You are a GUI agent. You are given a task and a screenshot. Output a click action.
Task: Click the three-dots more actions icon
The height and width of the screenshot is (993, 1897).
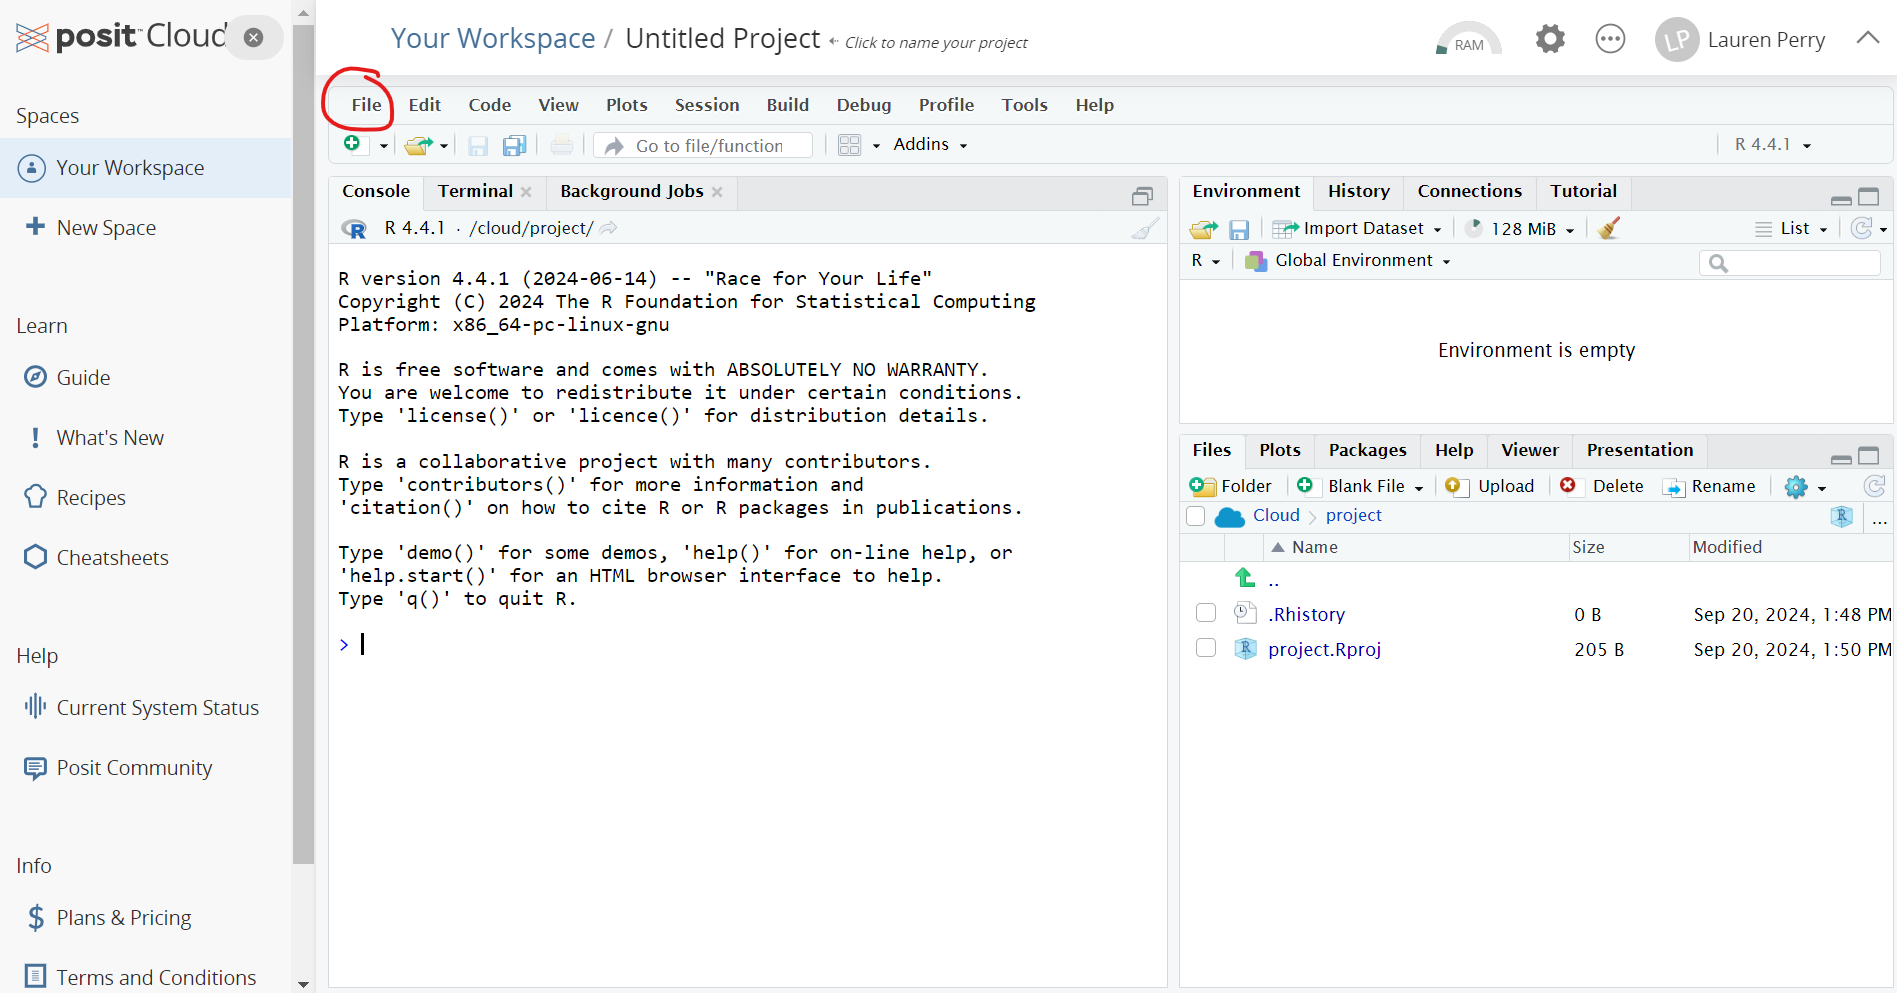(x=1610, y=40)
